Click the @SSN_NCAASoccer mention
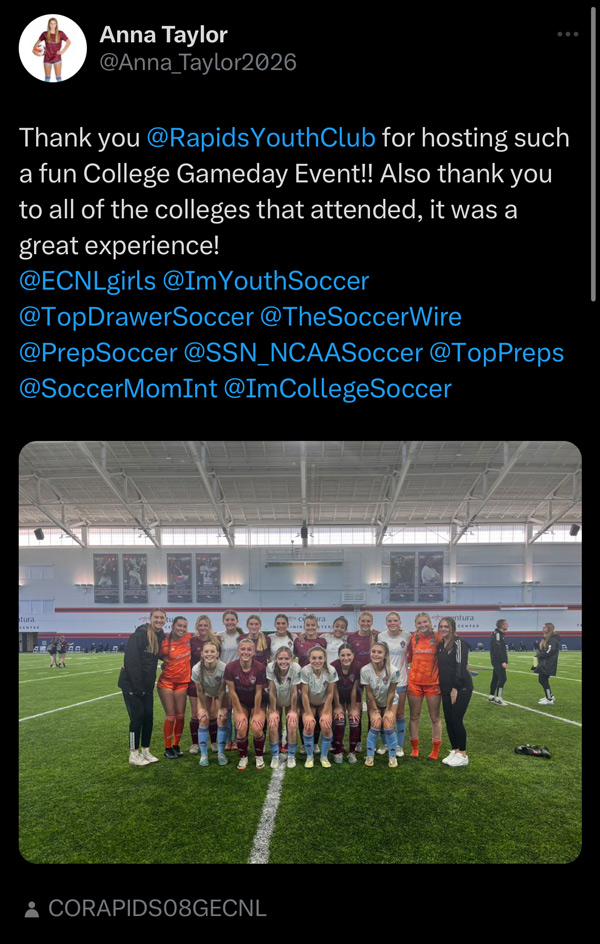This screenshot has height=944, width=600. [303, 353]
